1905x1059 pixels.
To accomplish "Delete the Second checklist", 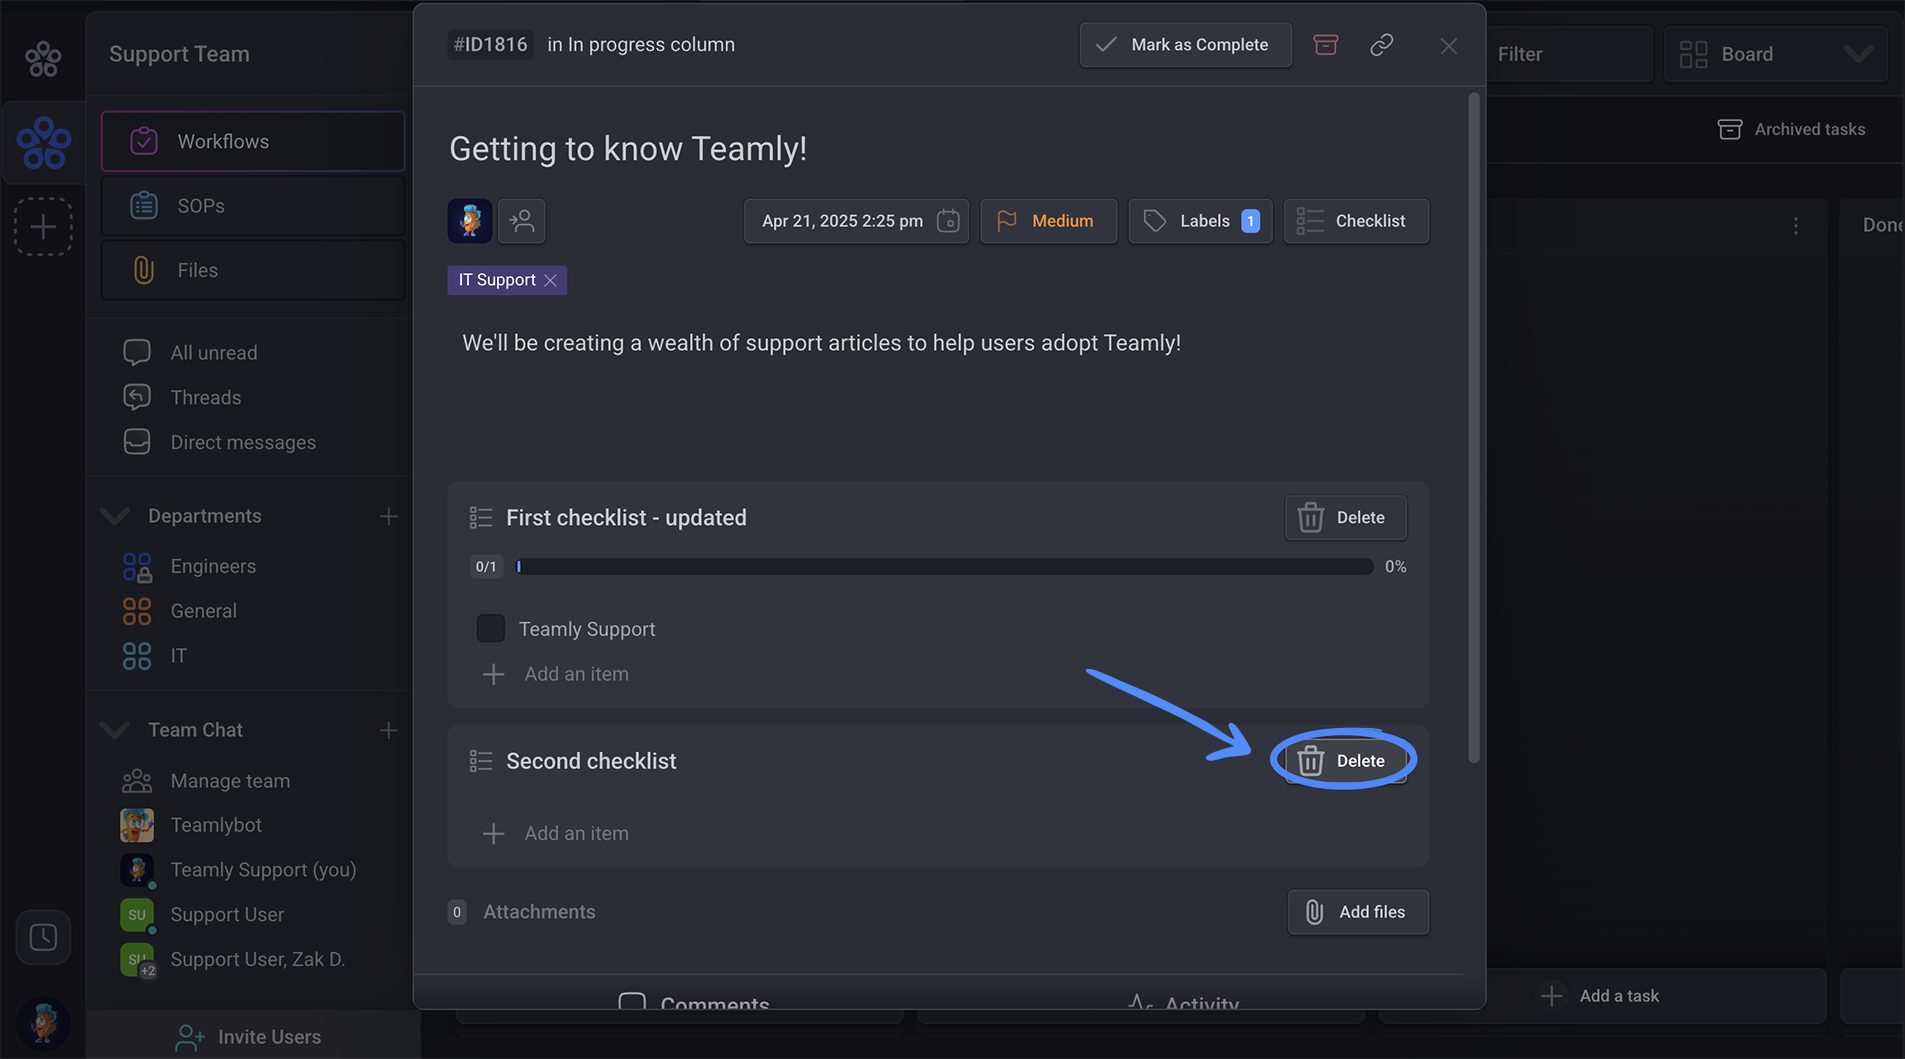I will 1345,761.
